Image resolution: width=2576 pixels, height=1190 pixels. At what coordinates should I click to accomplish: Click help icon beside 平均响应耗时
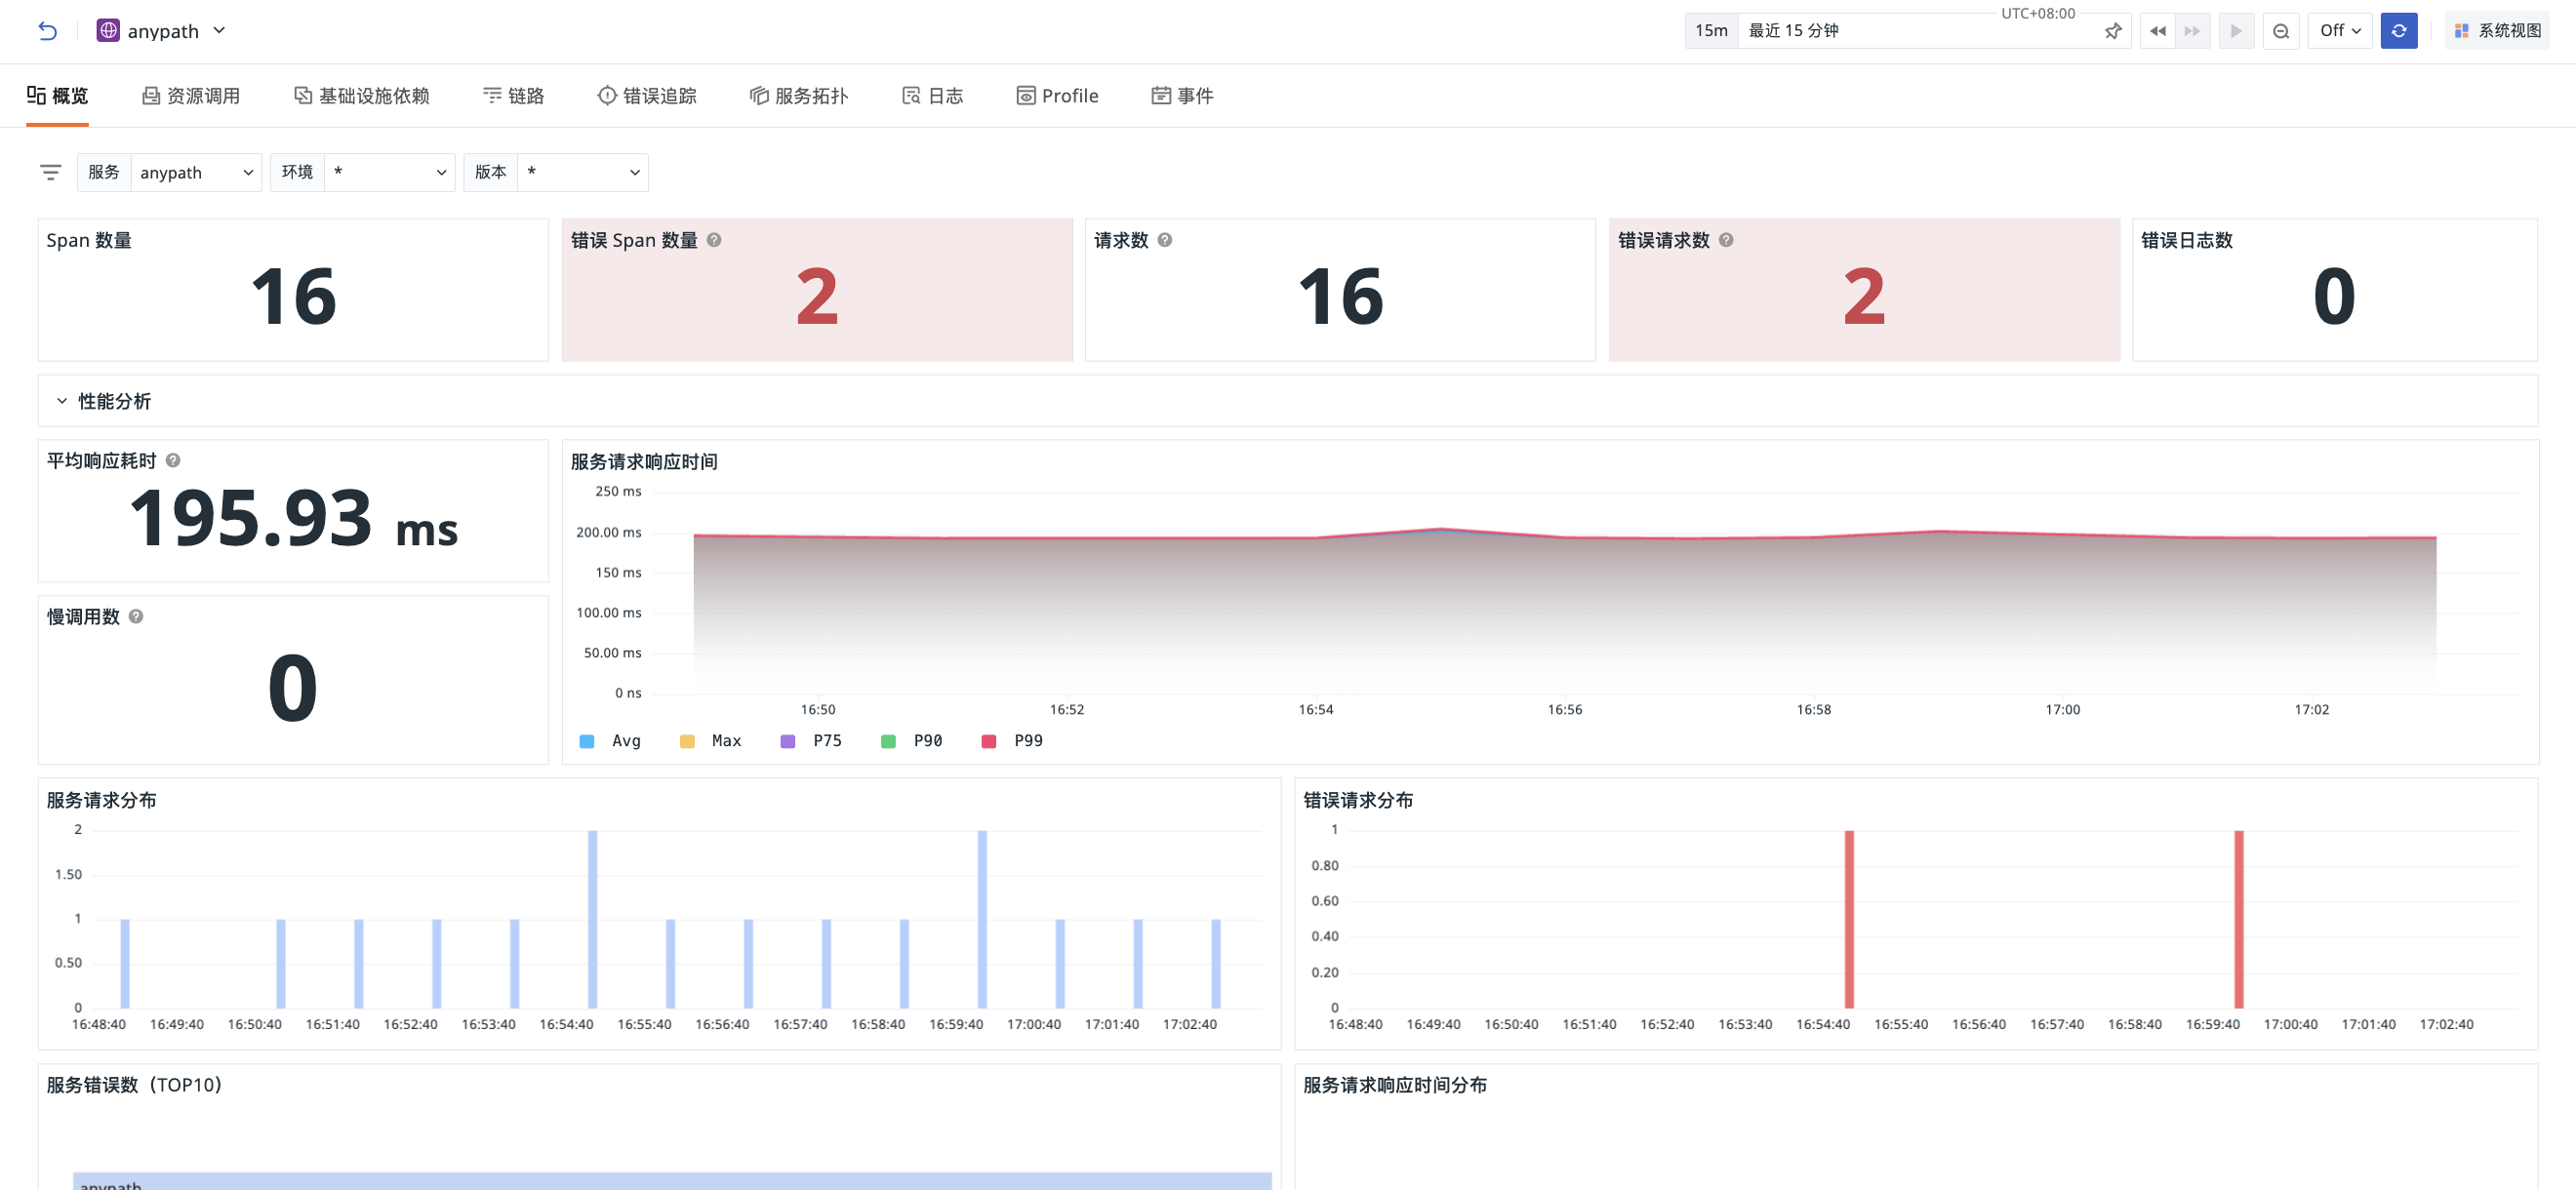(x=173, y=460)
